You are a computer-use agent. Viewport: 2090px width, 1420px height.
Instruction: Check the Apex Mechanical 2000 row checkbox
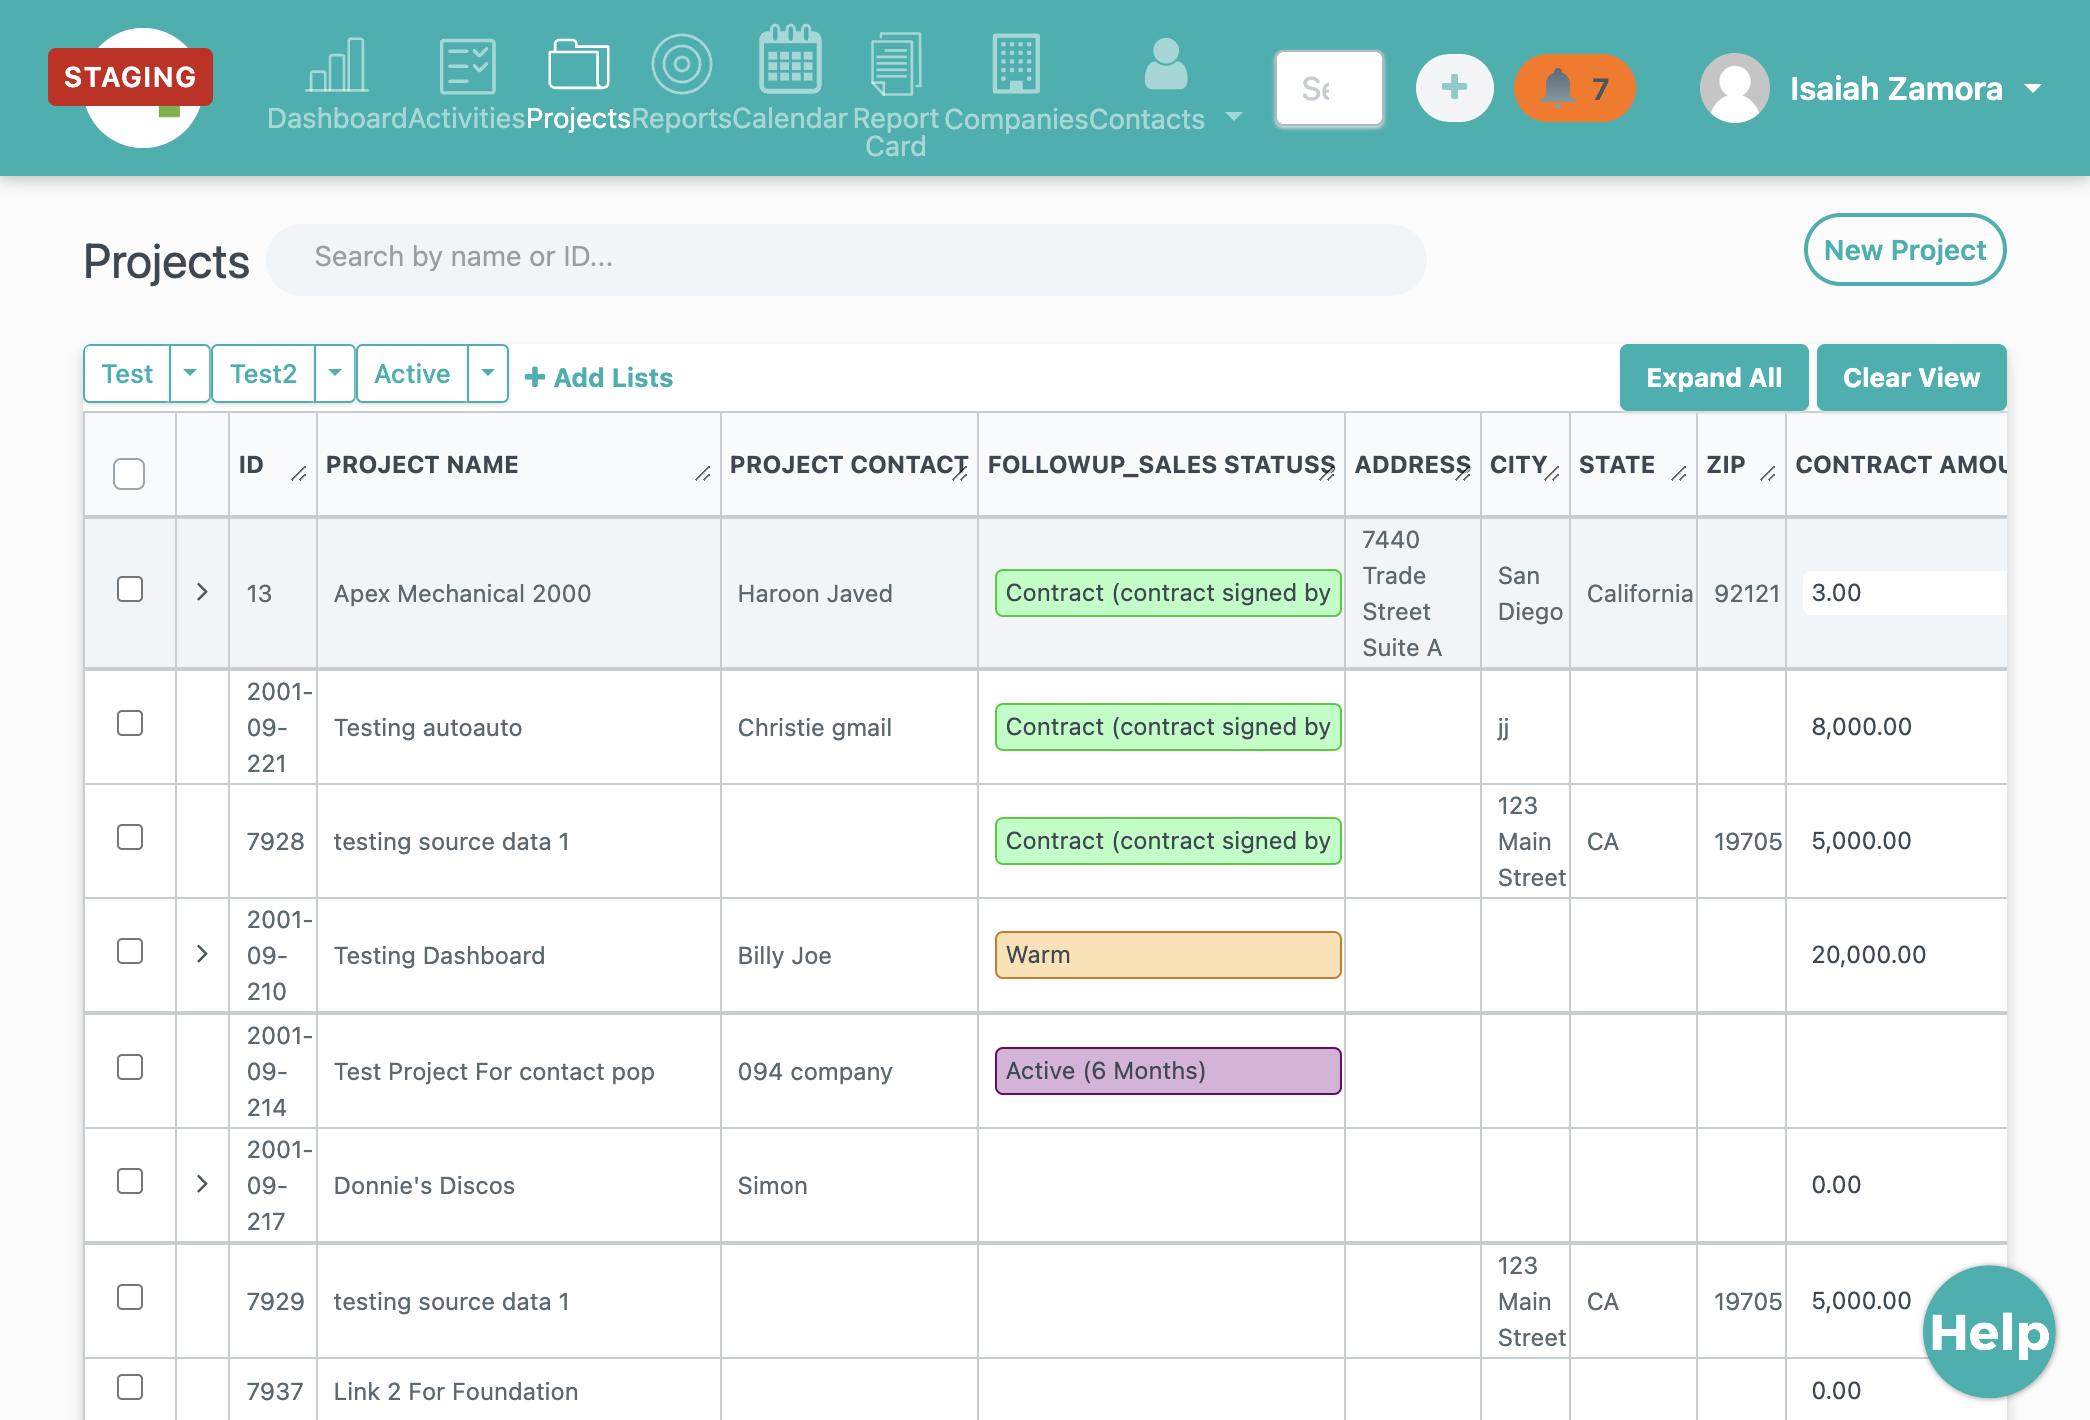coord(130,589)
